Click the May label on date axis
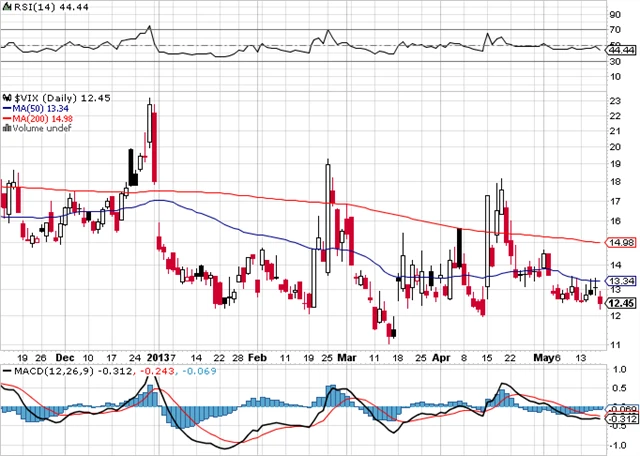The width and height of the screenshot is (640, 456). tap(544, 358)
